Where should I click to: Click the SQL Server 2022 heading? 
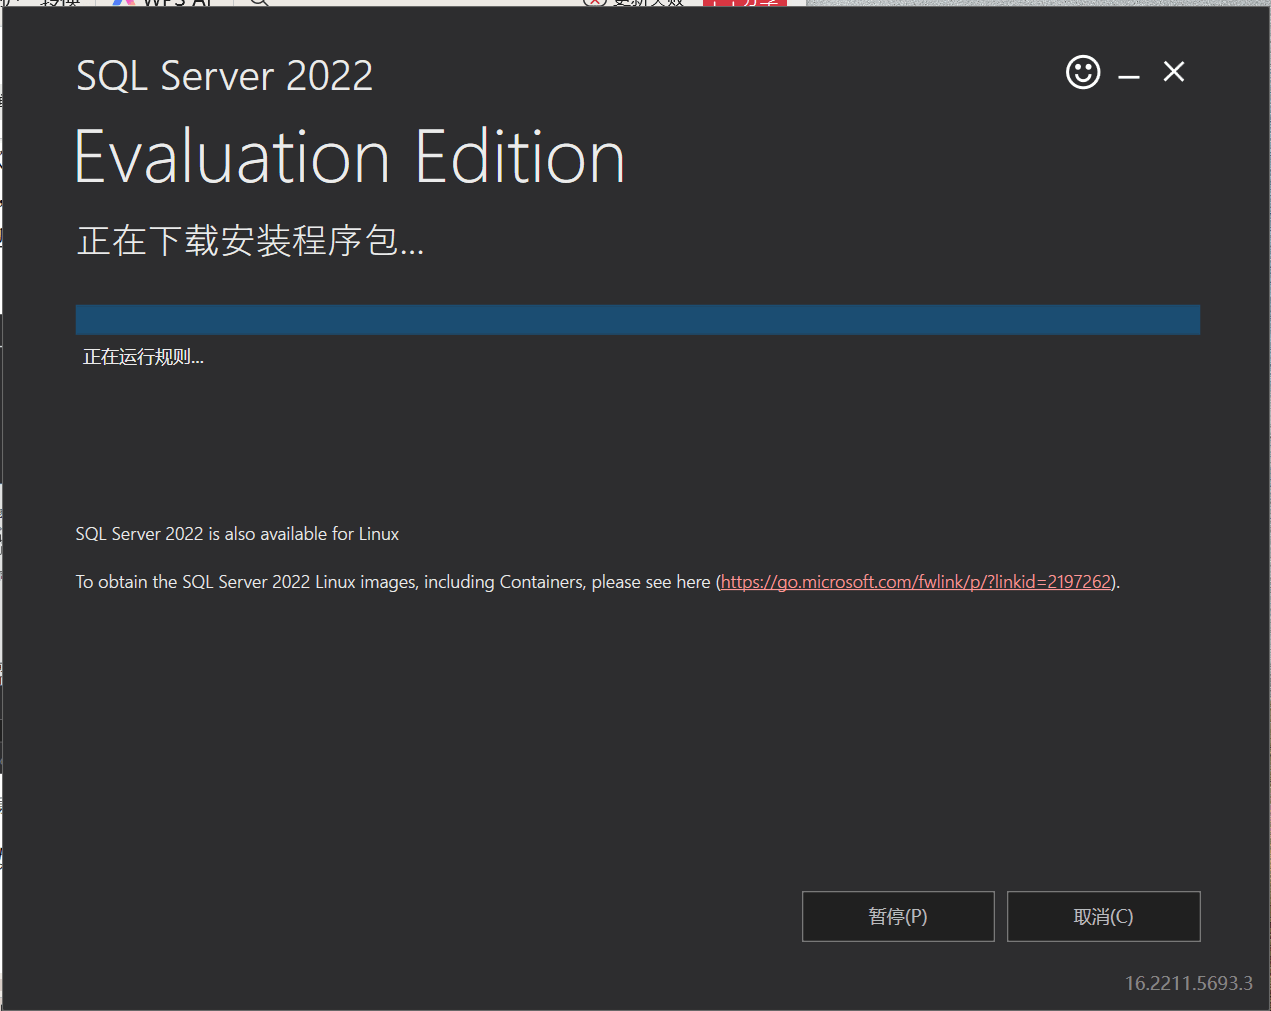[225, 76]
